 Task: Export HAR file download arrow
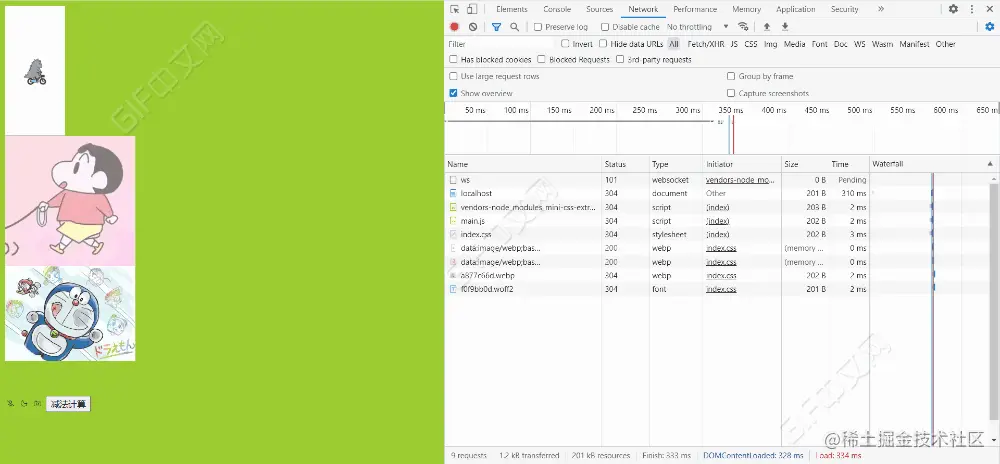coord(785,27)
